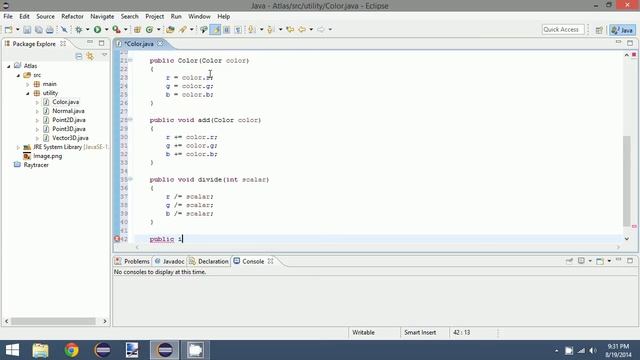This screenshot has height=360, width=640.
Task: Open the New file dropdown arrow
Action: pyautogui.click(x=18, y=29)
